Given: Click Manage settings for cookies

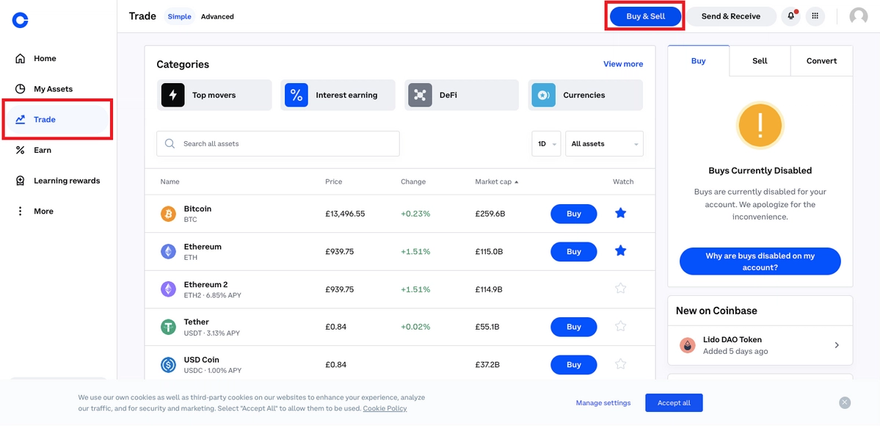Looking at the screenshot, I should 603,403.
